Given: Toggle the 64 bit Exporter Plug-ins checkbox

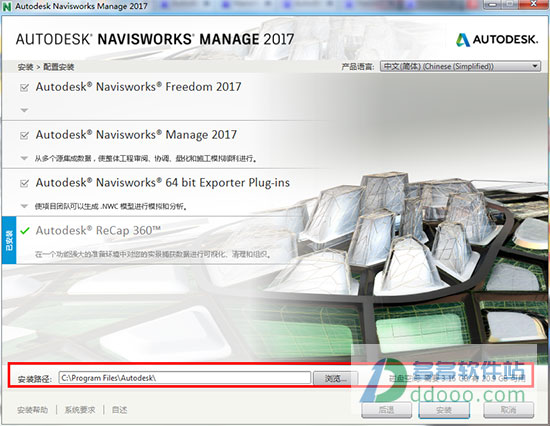Looking at the screenshot, I should pos(25,183).
